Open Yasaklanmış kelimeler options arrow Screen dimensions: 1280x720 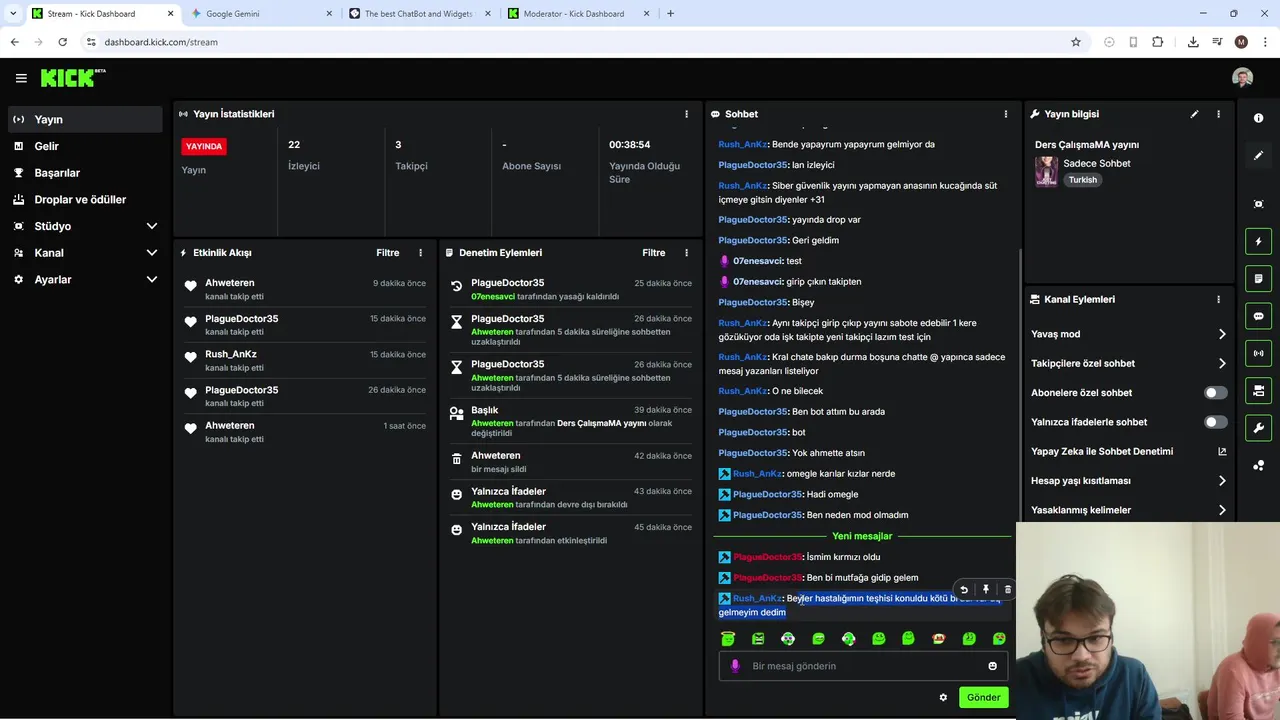point(1221,510)
